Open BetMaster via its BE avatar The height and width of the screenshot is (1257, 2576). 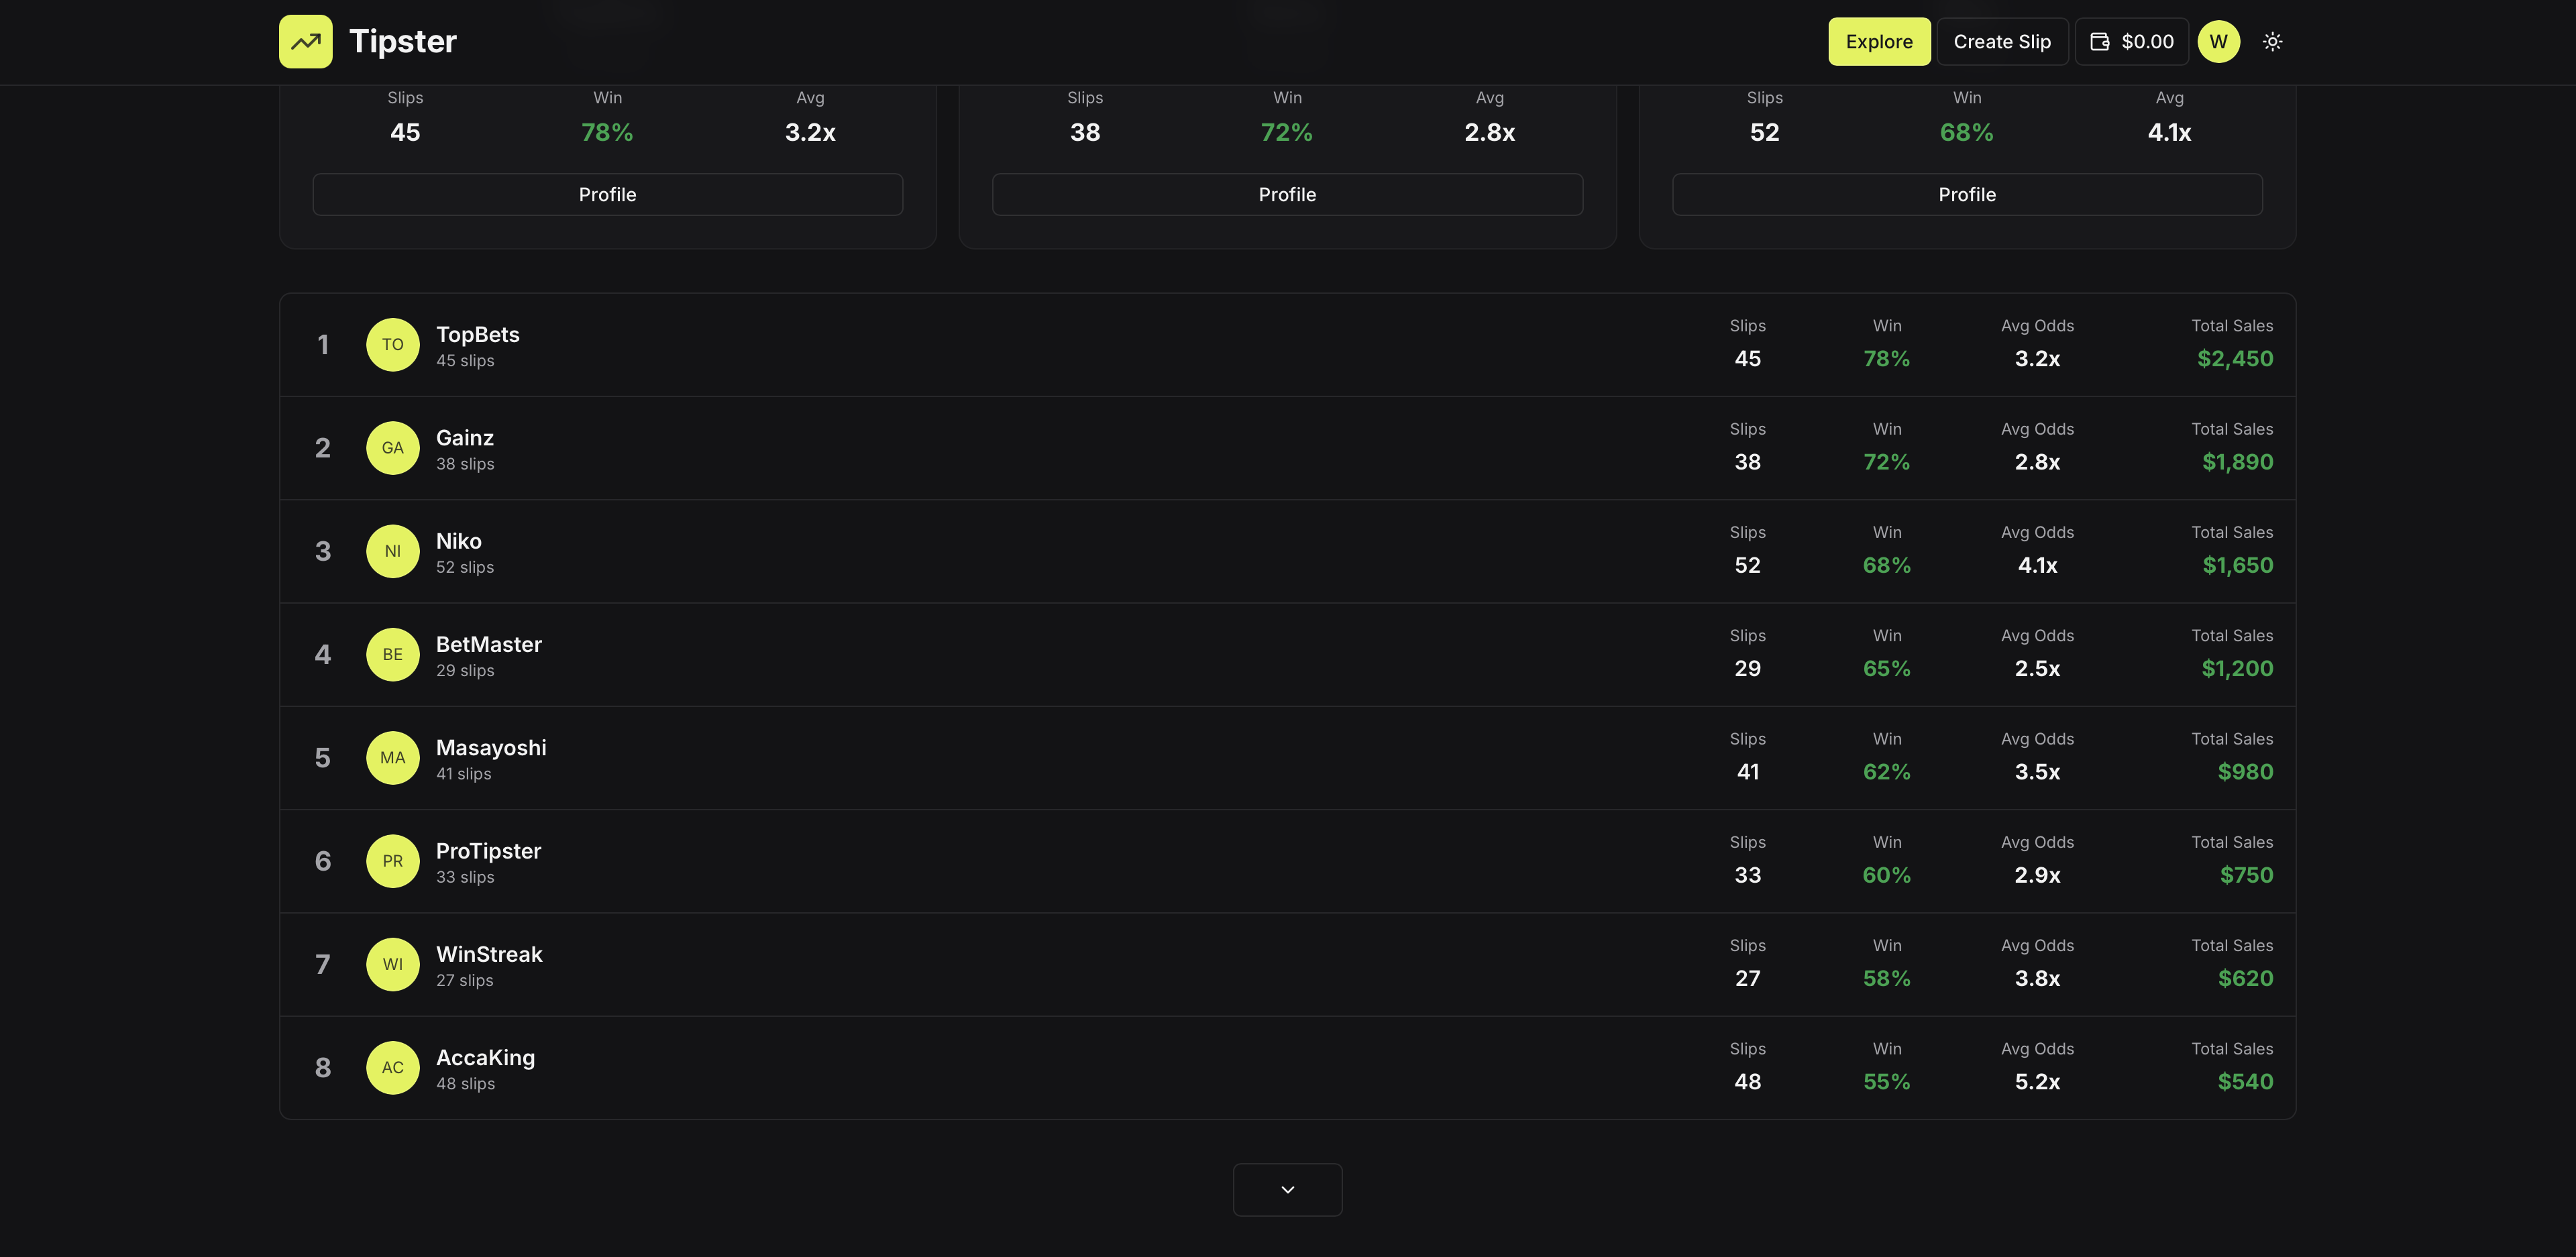pyautogui.click(x=393, y=654)
